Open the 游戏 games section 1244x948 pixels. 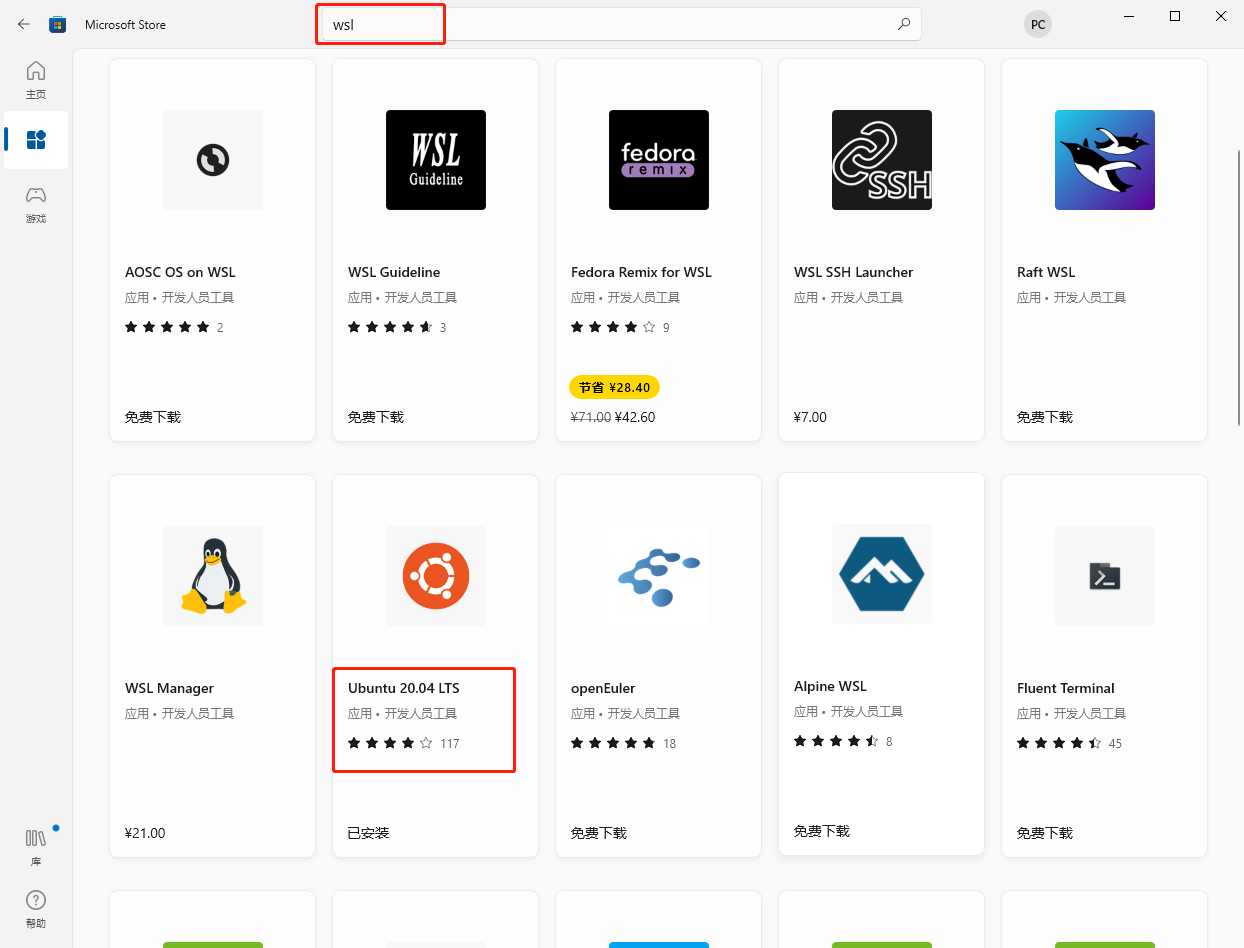pos(36,204)
